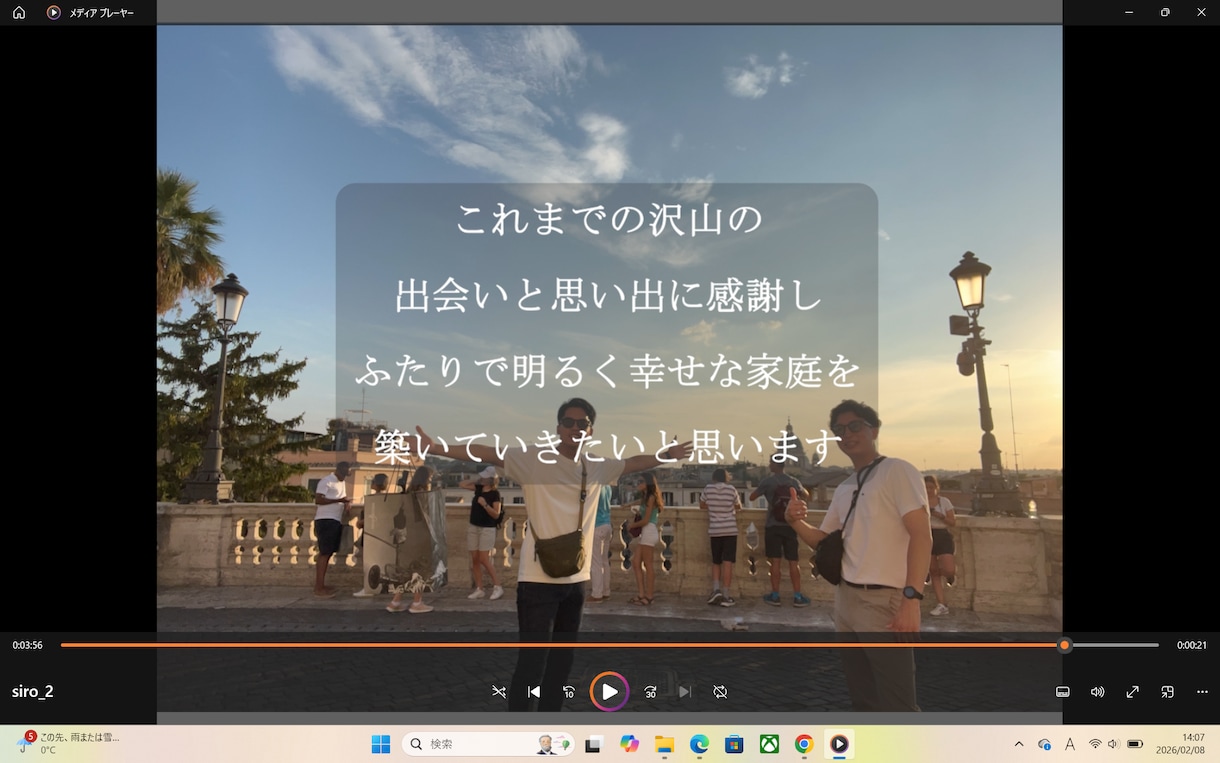Screen dimensions: 1220x763
Task: Go to the Media Player home page
Action: click(19, 12)
